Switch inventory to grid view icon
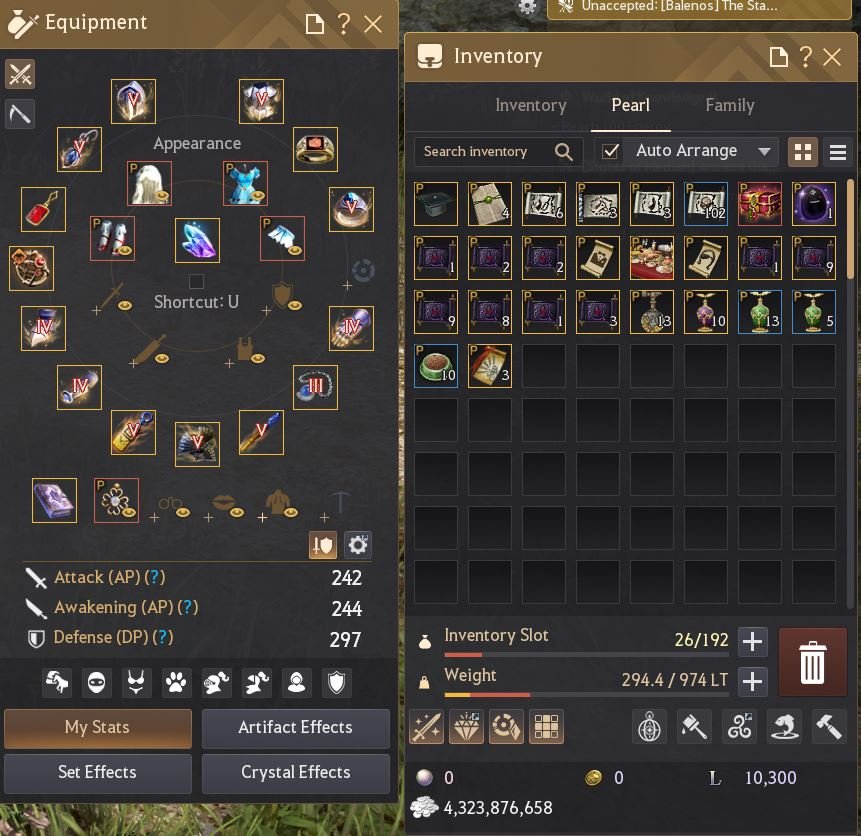861x836 pixels. point(803,152)
